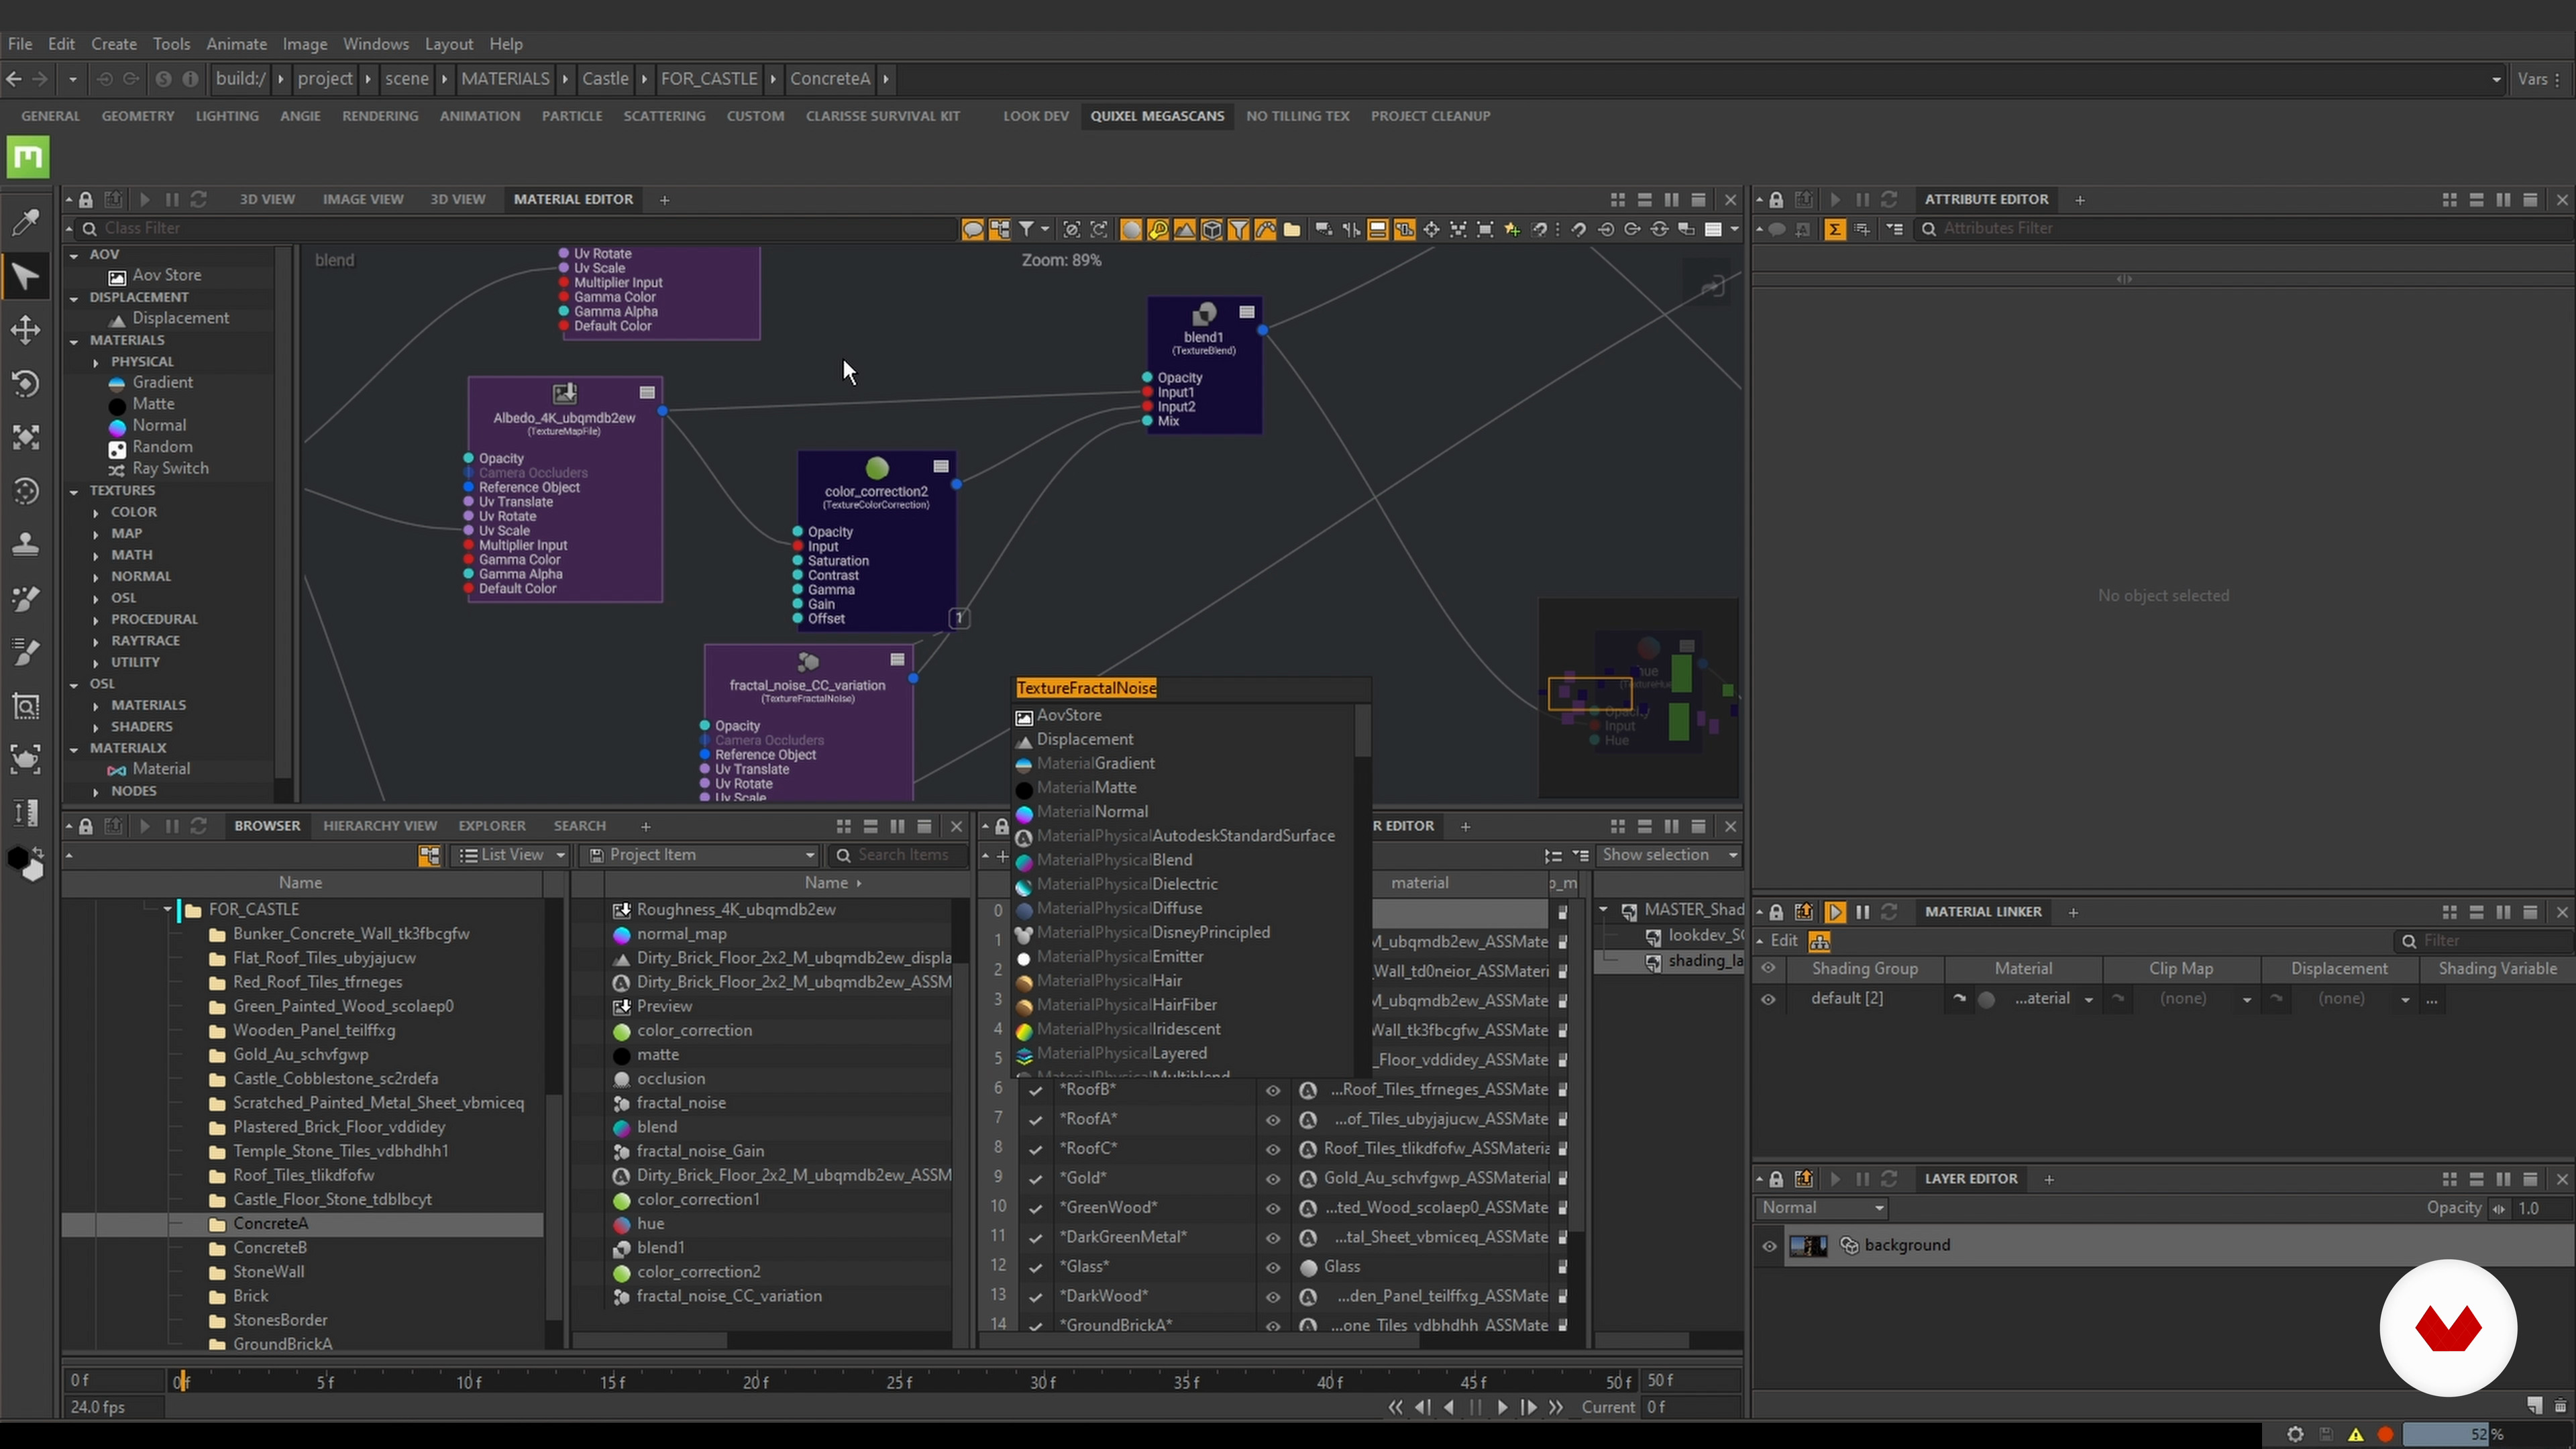Image resolution: width=2576 pixels, height=1449 pixels.
Task: Open the ConcreteB folder
Action: (x=270, y=1248)
